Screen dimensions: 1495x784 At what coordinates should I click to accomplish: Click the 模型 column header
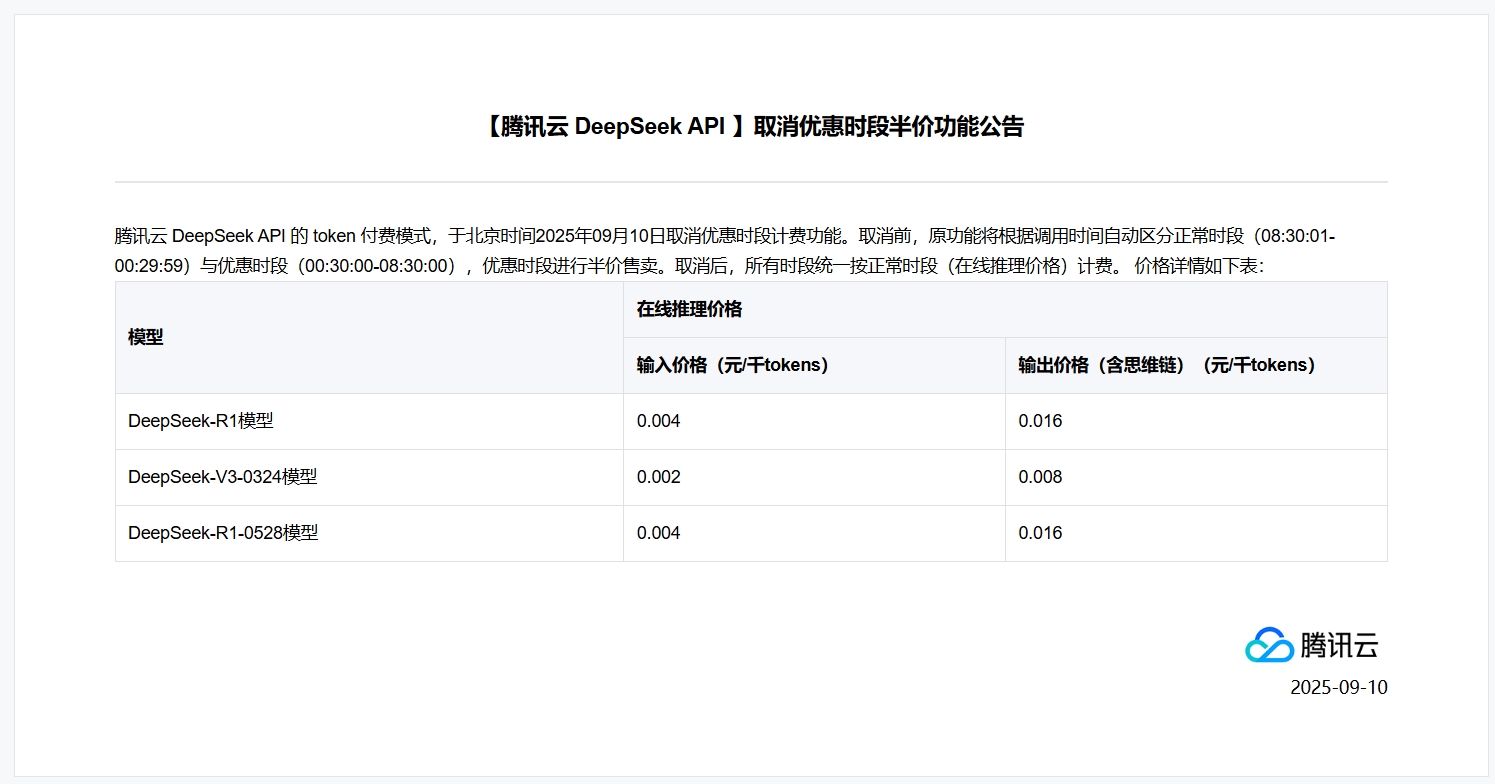coord(369,338)
